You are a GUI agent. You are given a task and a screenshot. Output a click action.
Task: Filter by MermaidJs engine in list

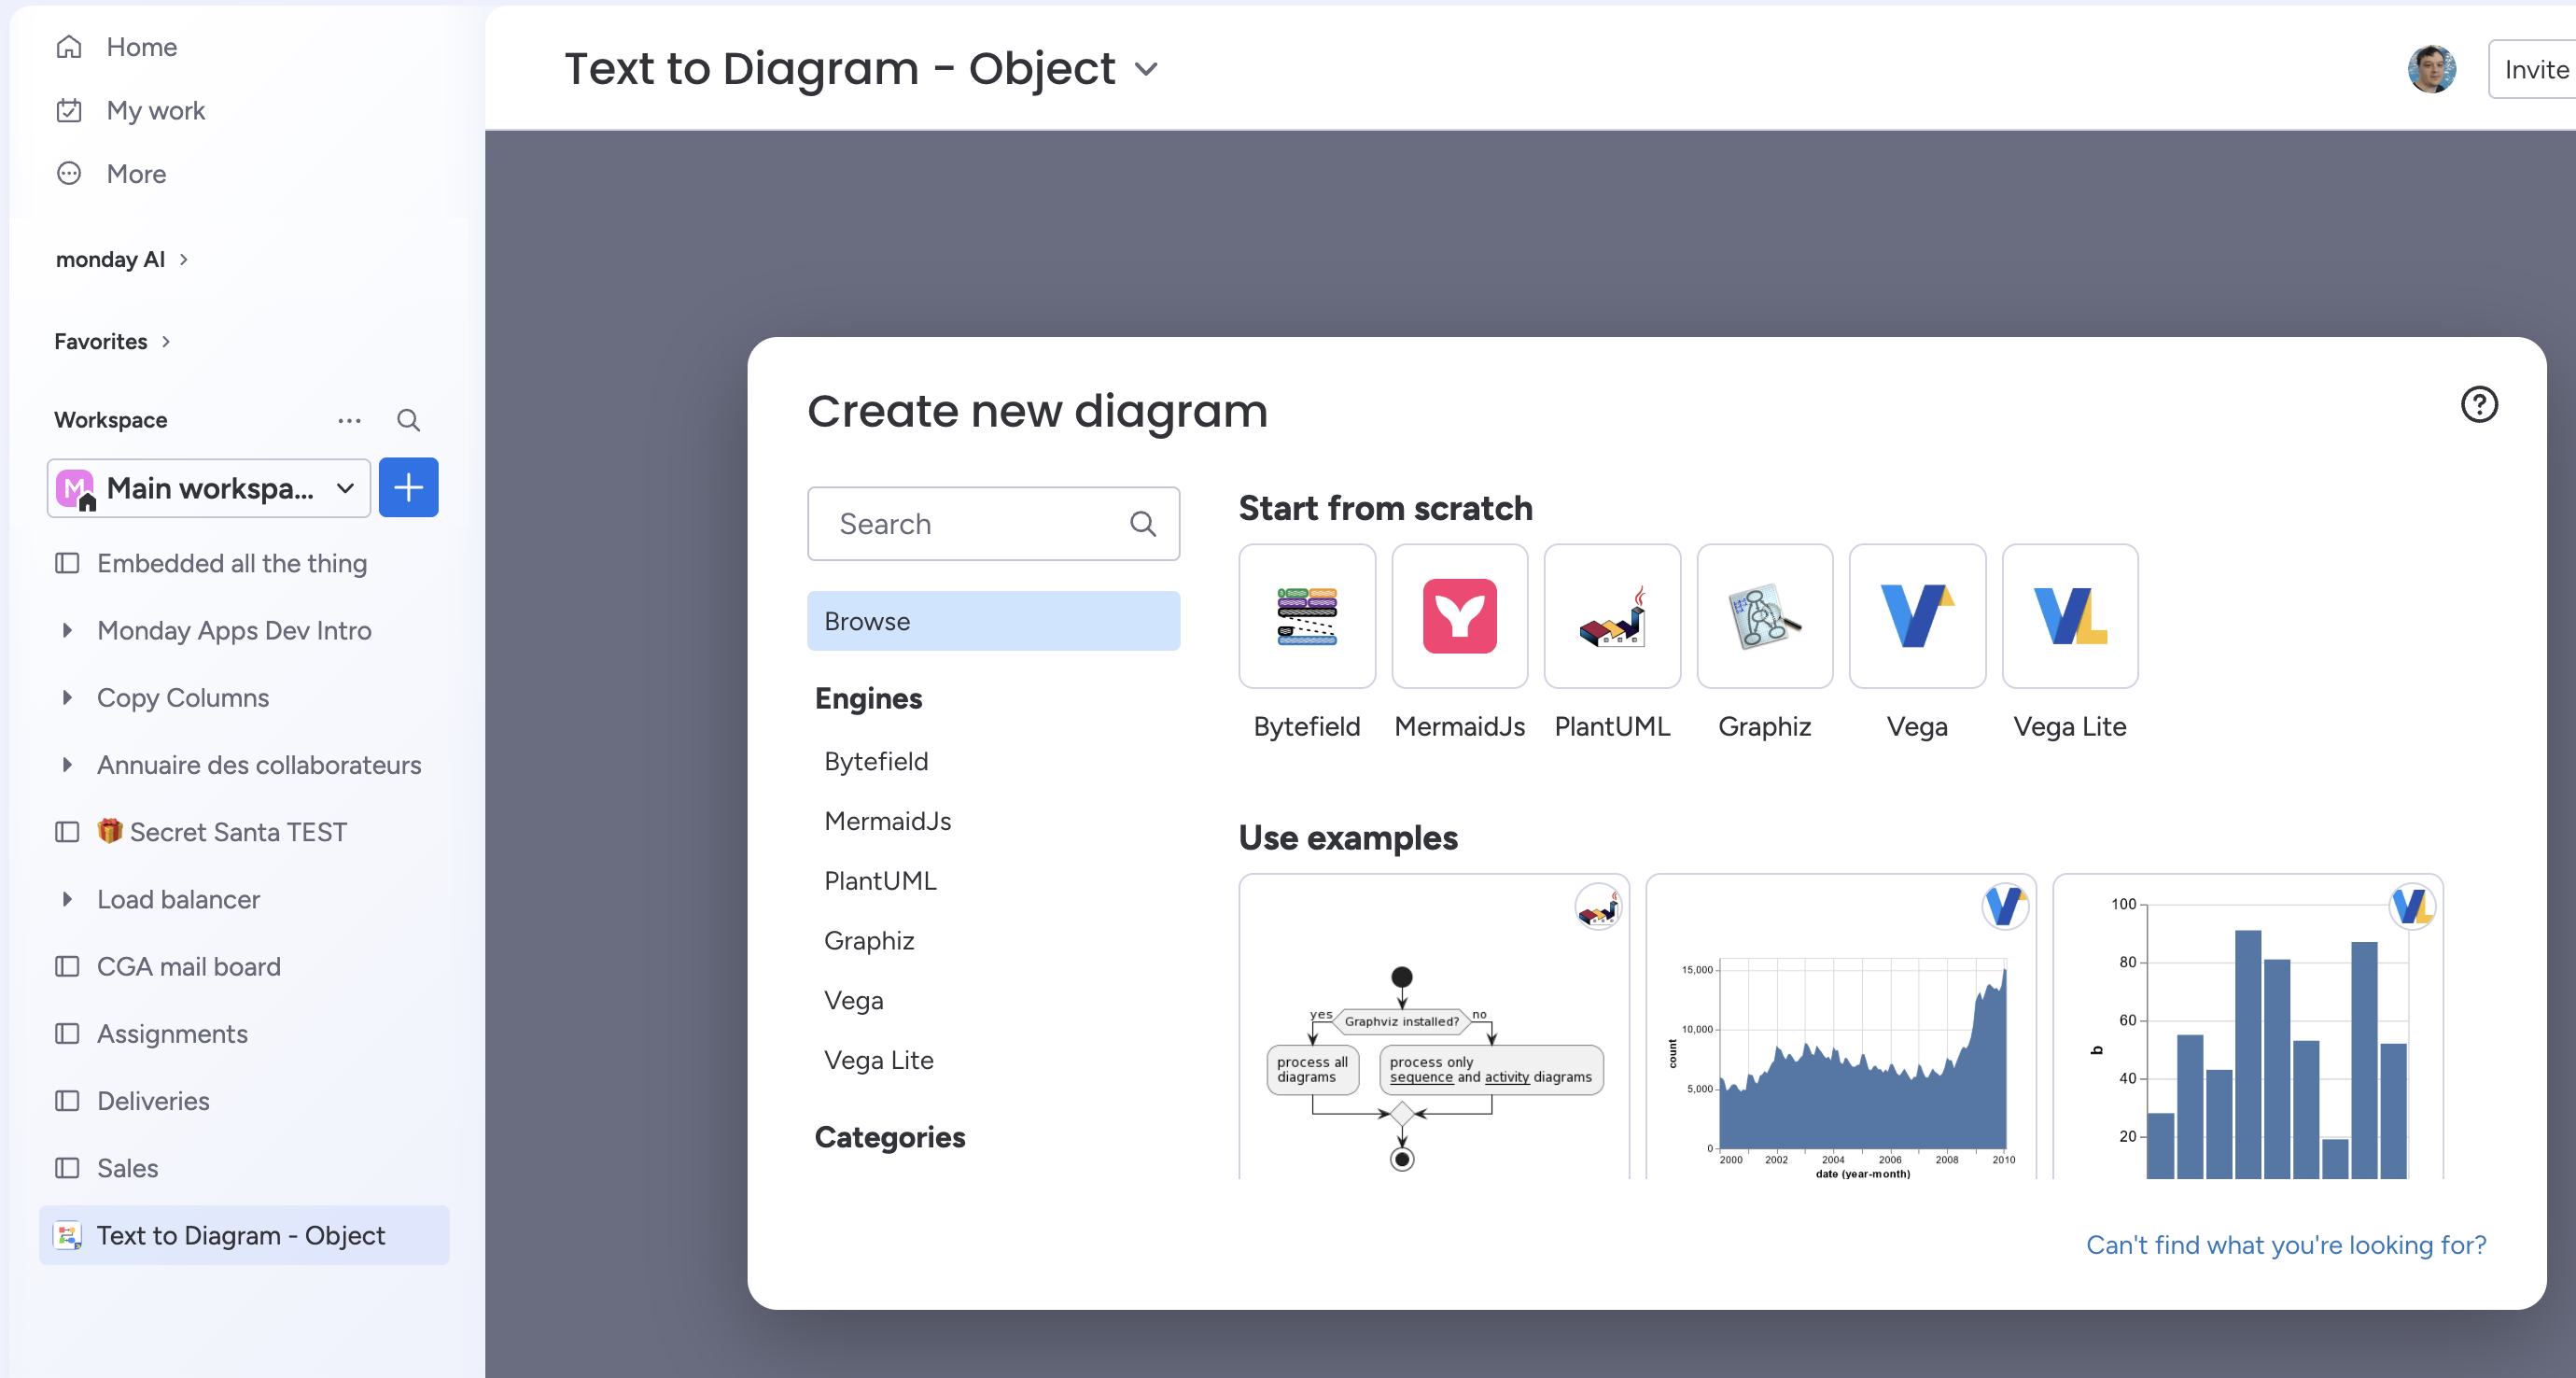[x=888, y=821]
